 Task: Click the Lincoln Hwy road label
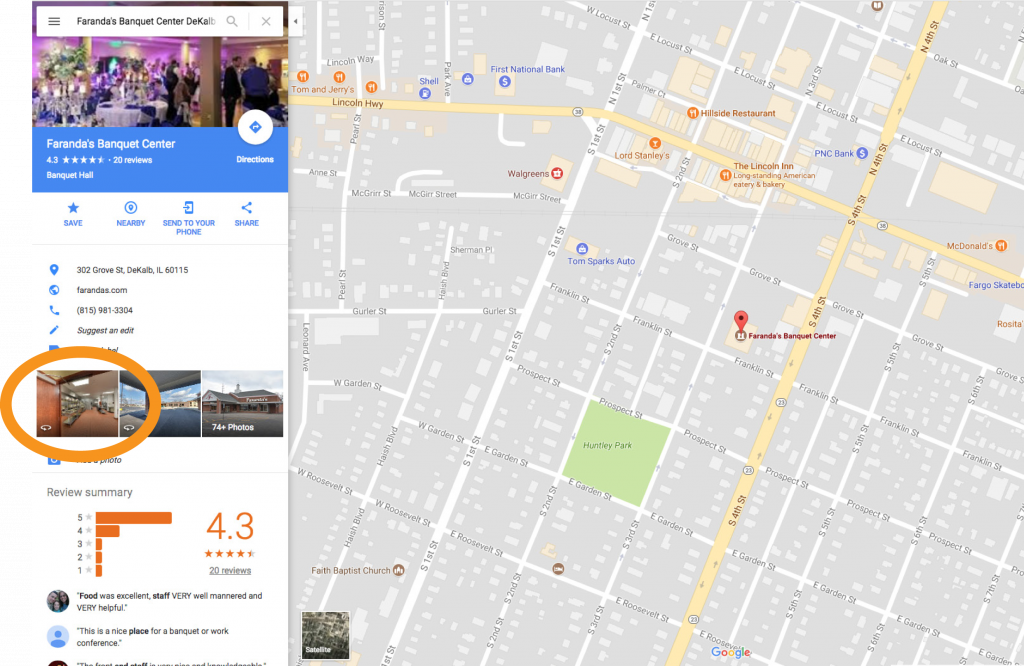(x=358, y=103)
